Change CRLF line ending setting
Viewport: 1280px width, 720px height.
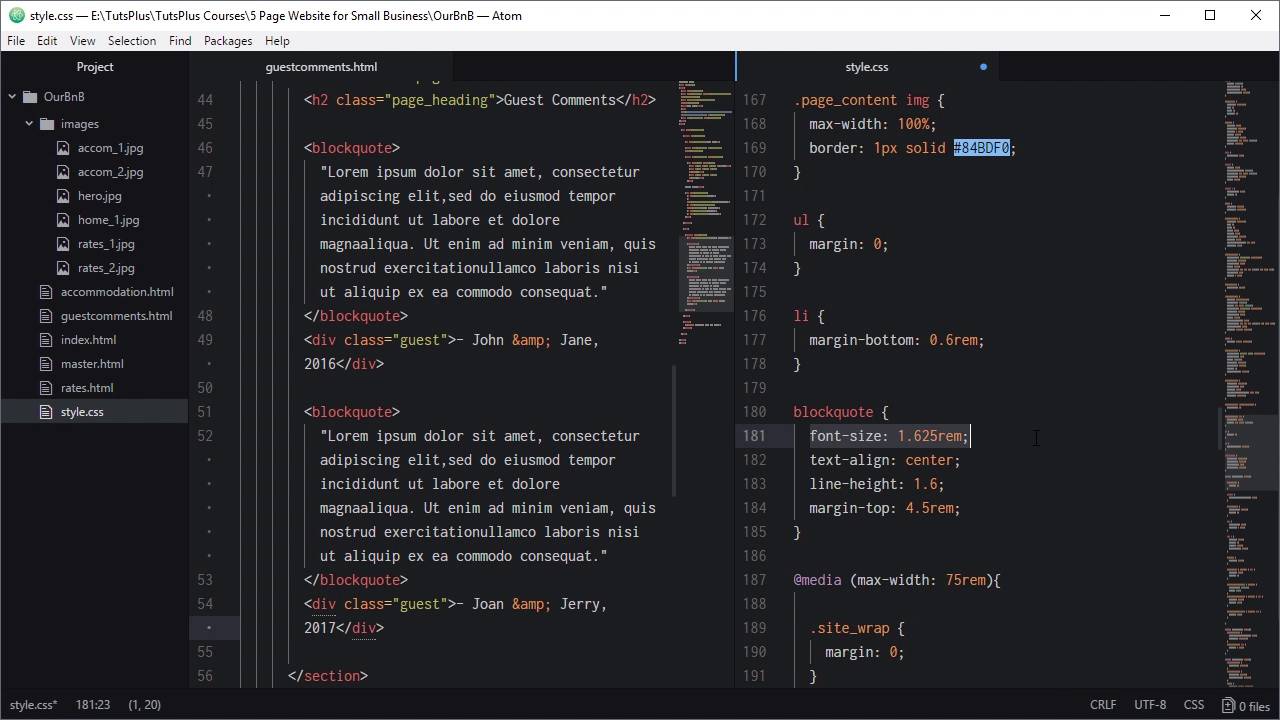coord(1103,705)
